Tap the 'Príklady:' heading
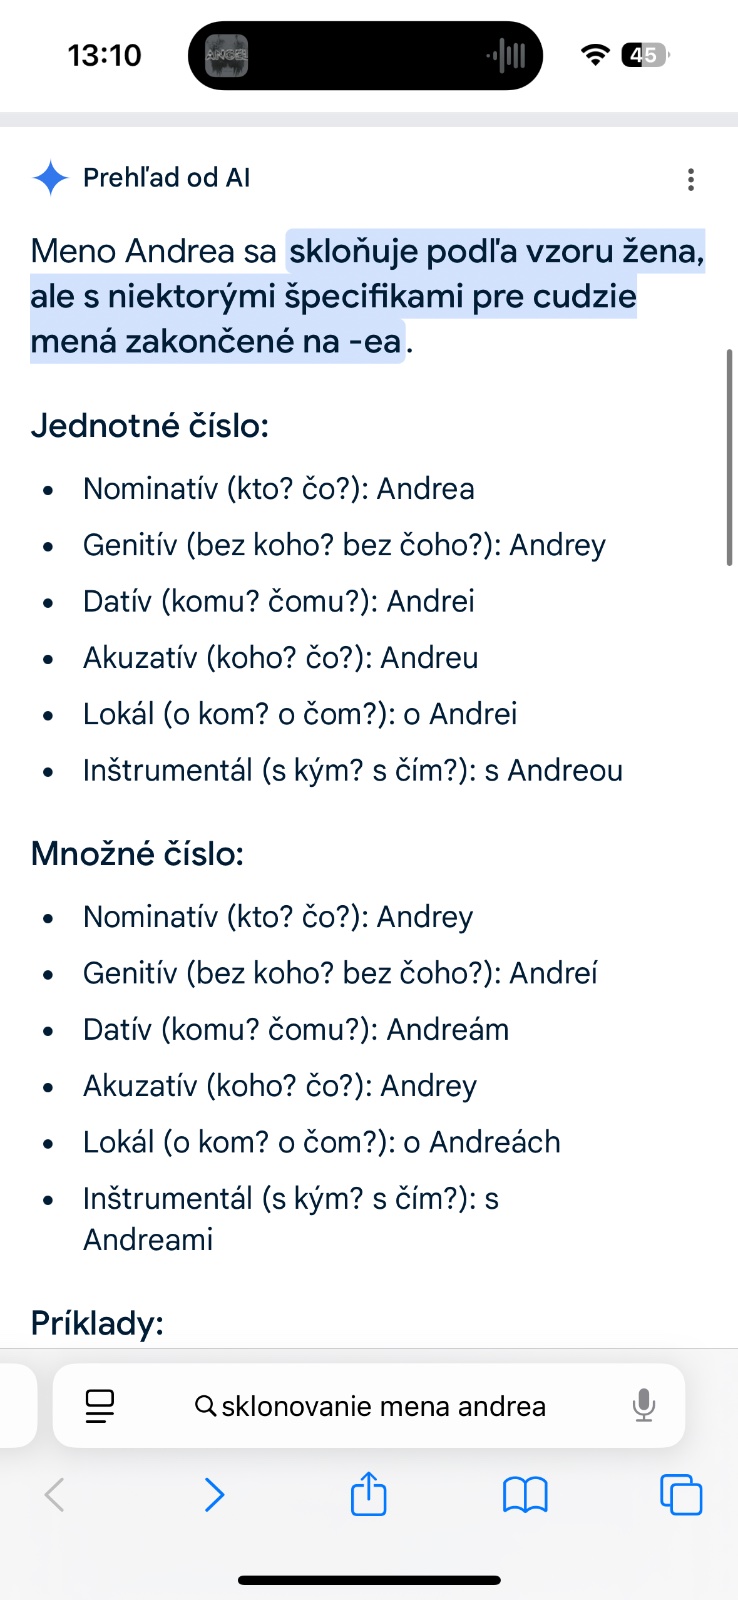This screenshot has width=738, height=1600. (x=97, y=1323)
